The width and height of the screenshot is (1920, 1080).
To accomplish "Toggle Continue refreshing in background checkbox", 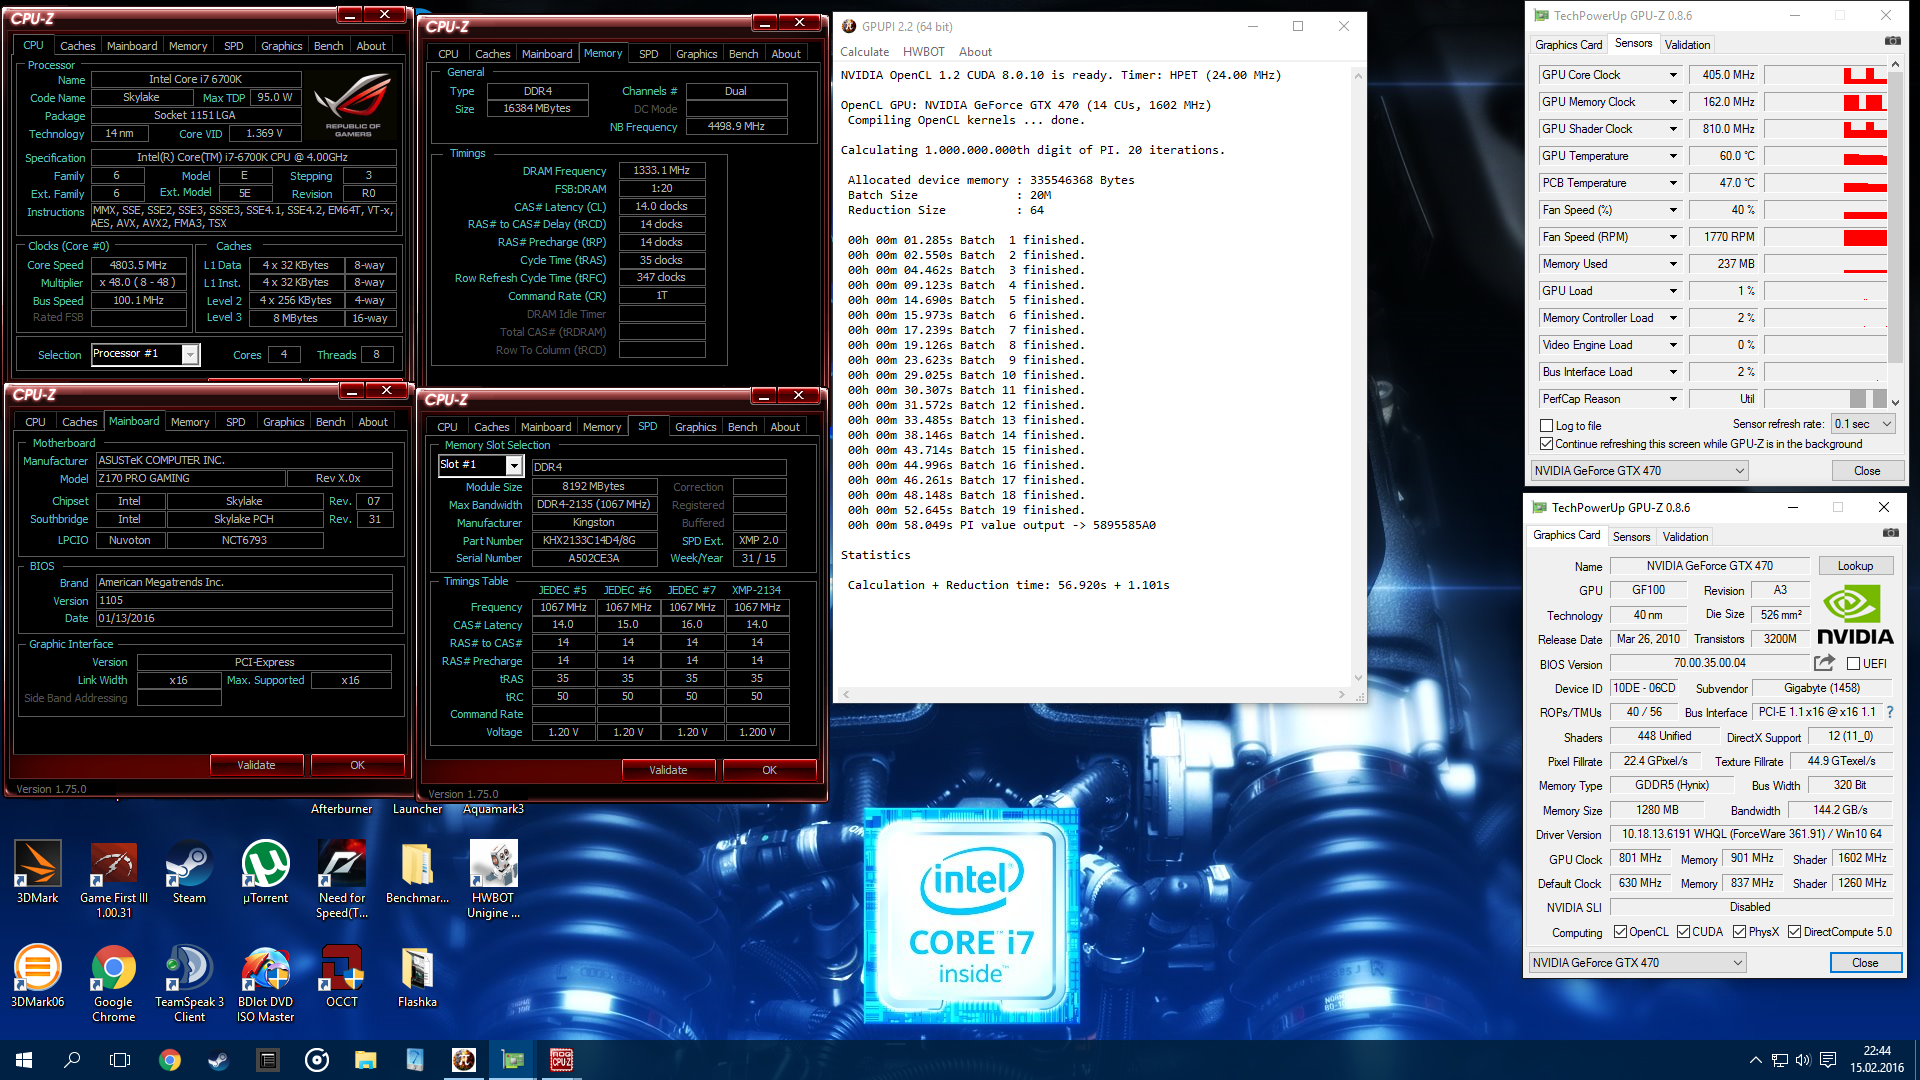I will [x=1546, y=444].
